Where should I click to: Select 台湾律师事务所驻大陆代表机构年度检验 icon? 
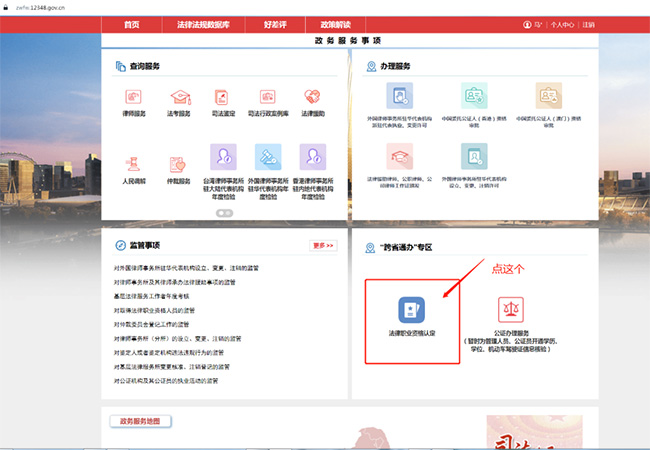[223, 157]
